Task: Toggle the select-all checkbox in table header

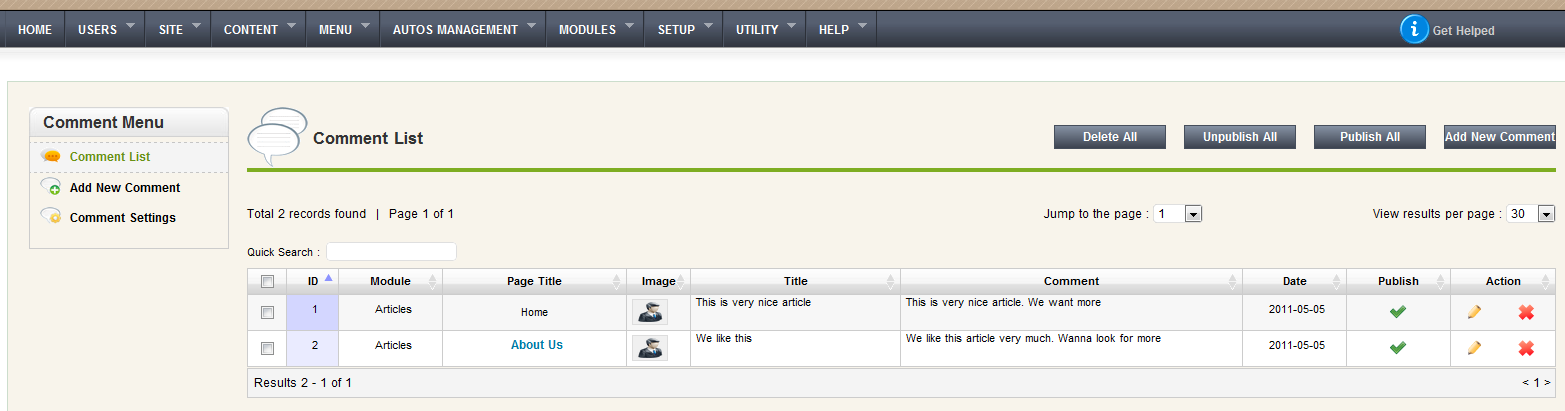Action: (267, 282)
